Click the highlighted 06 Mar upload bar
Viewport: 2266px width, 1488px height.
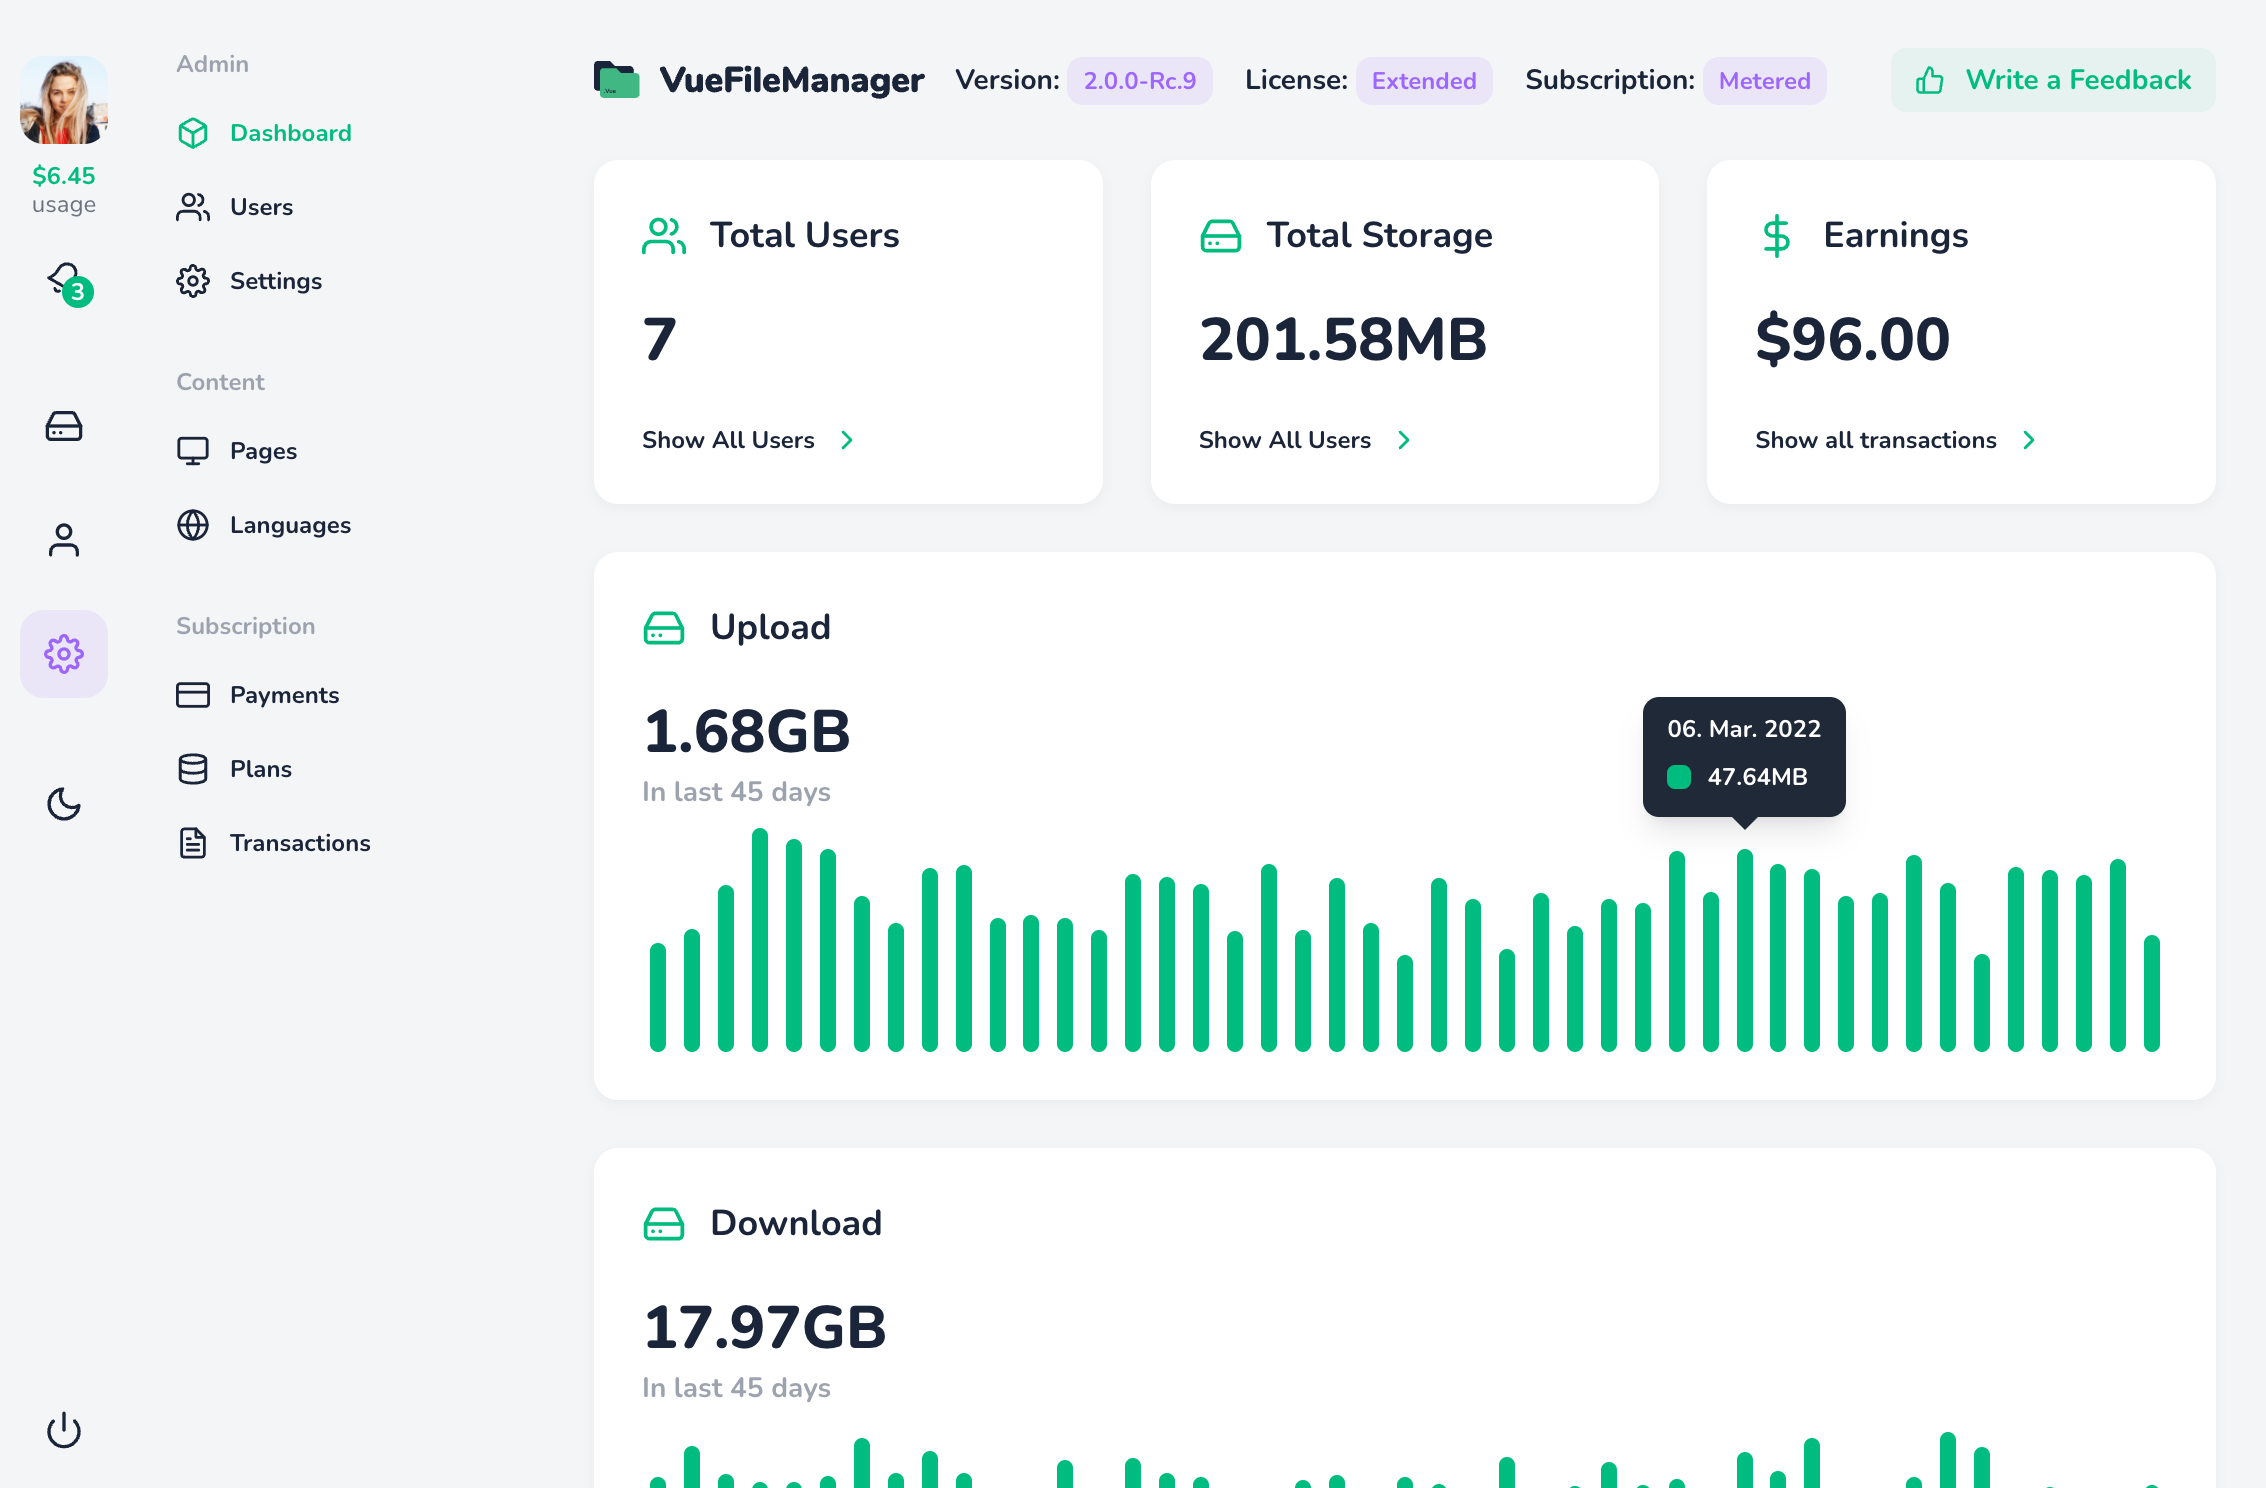[x=1744, y=950]
